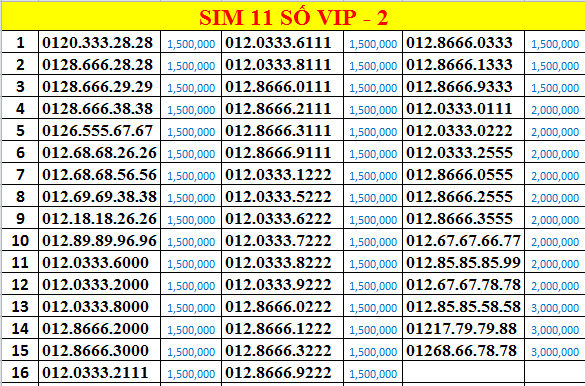Select phone number 01268.66.78.78
This screenshot has height=386, width=585.
pyautogui.click(x=462, y=351)
